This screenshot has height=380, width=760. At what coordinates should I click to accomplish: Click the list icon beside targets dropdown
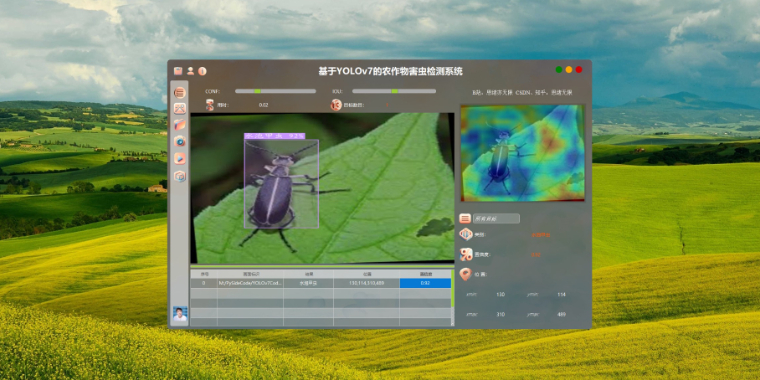pos(465,219)
